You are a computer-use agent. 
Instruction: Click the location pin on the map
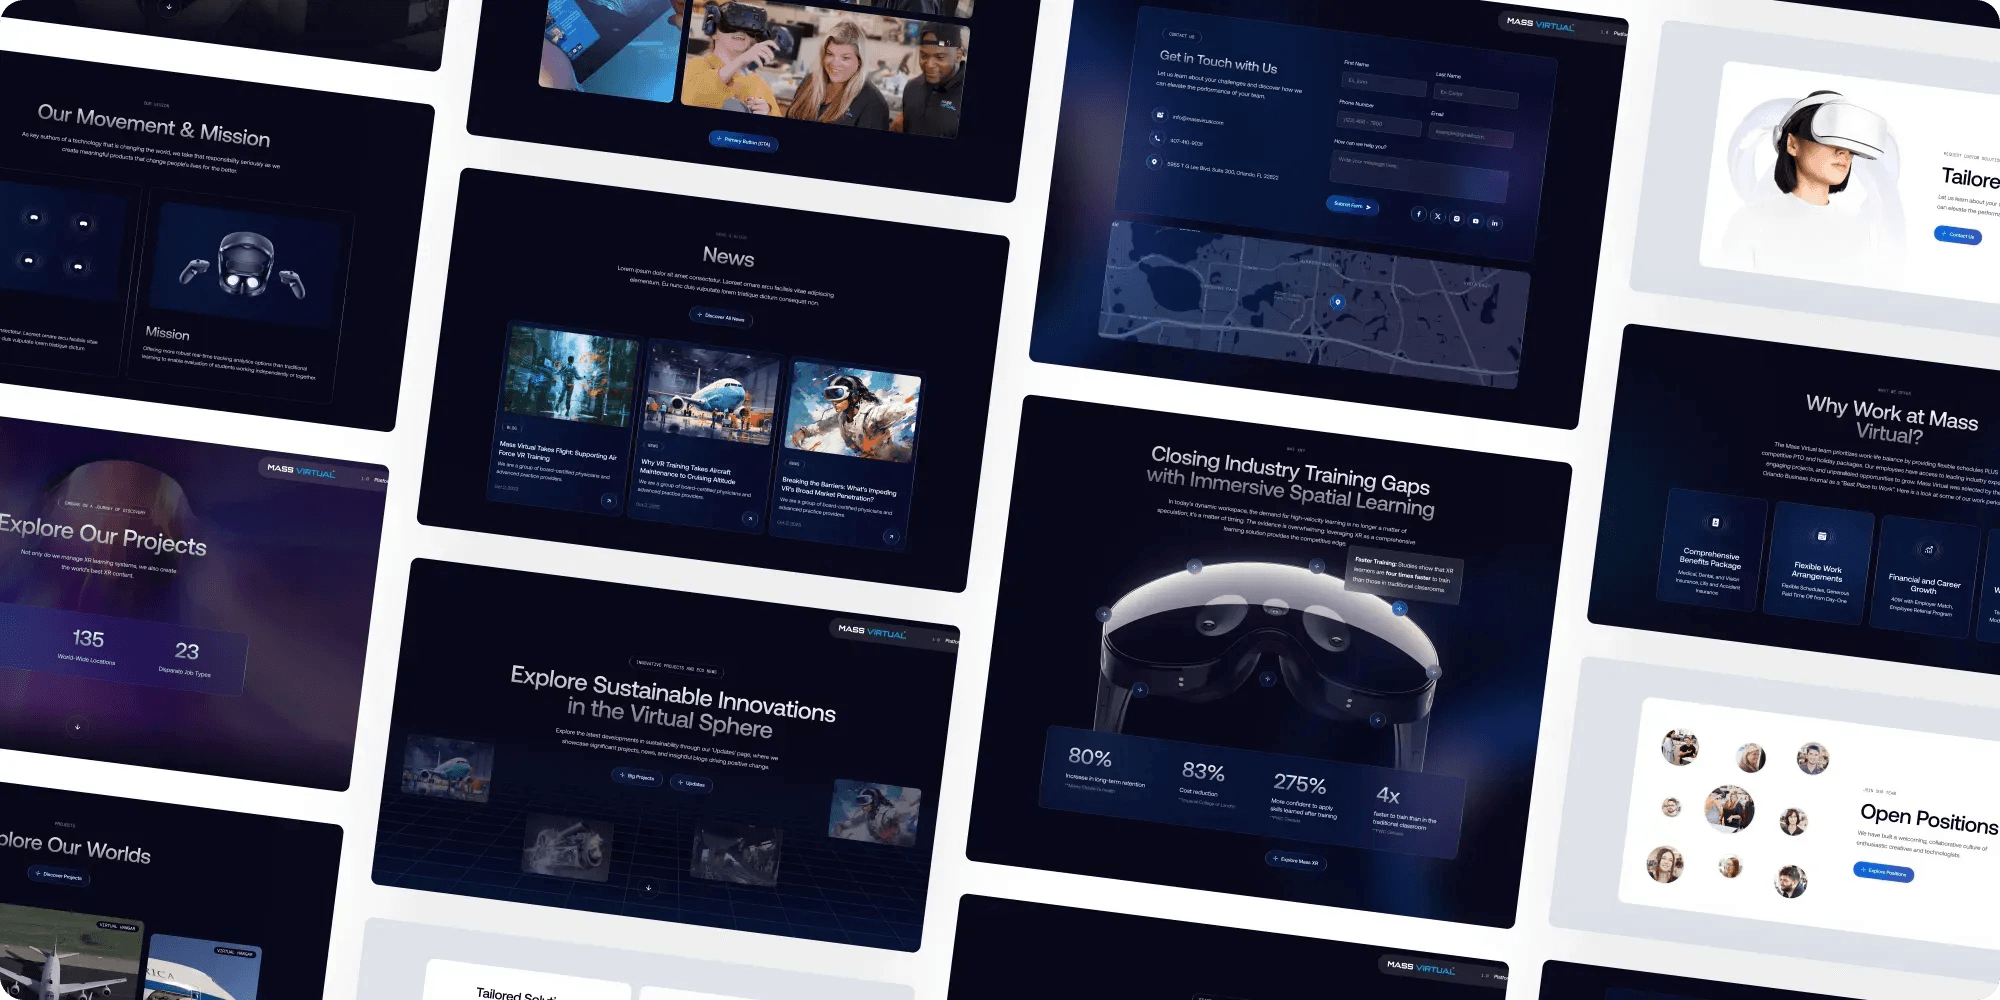click(1337, 301)
